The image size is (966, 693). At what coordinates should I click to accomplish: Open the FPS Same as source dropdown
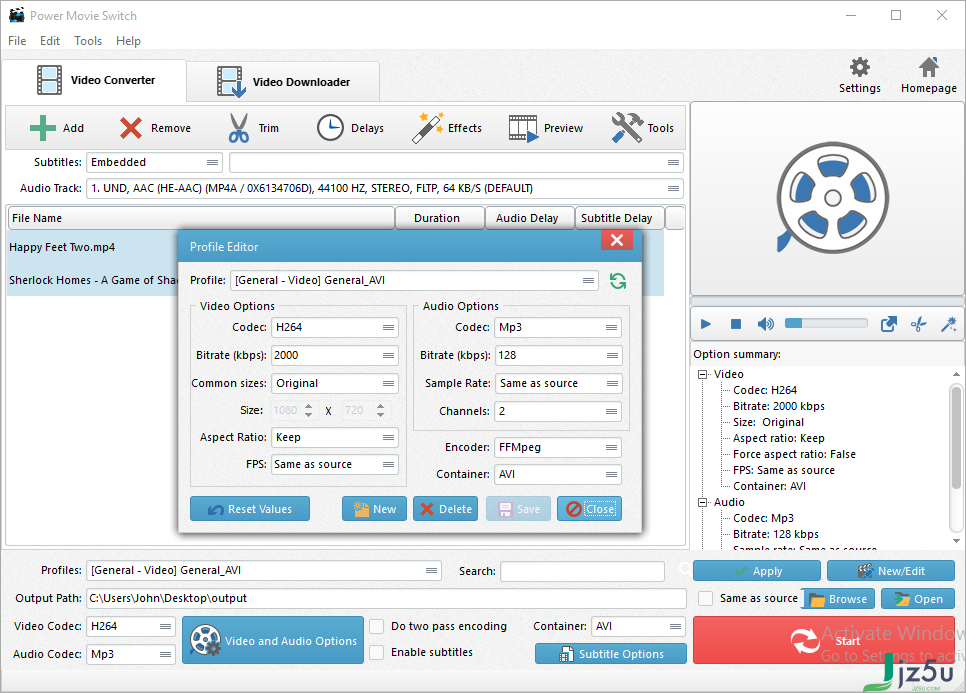(335, 464)
